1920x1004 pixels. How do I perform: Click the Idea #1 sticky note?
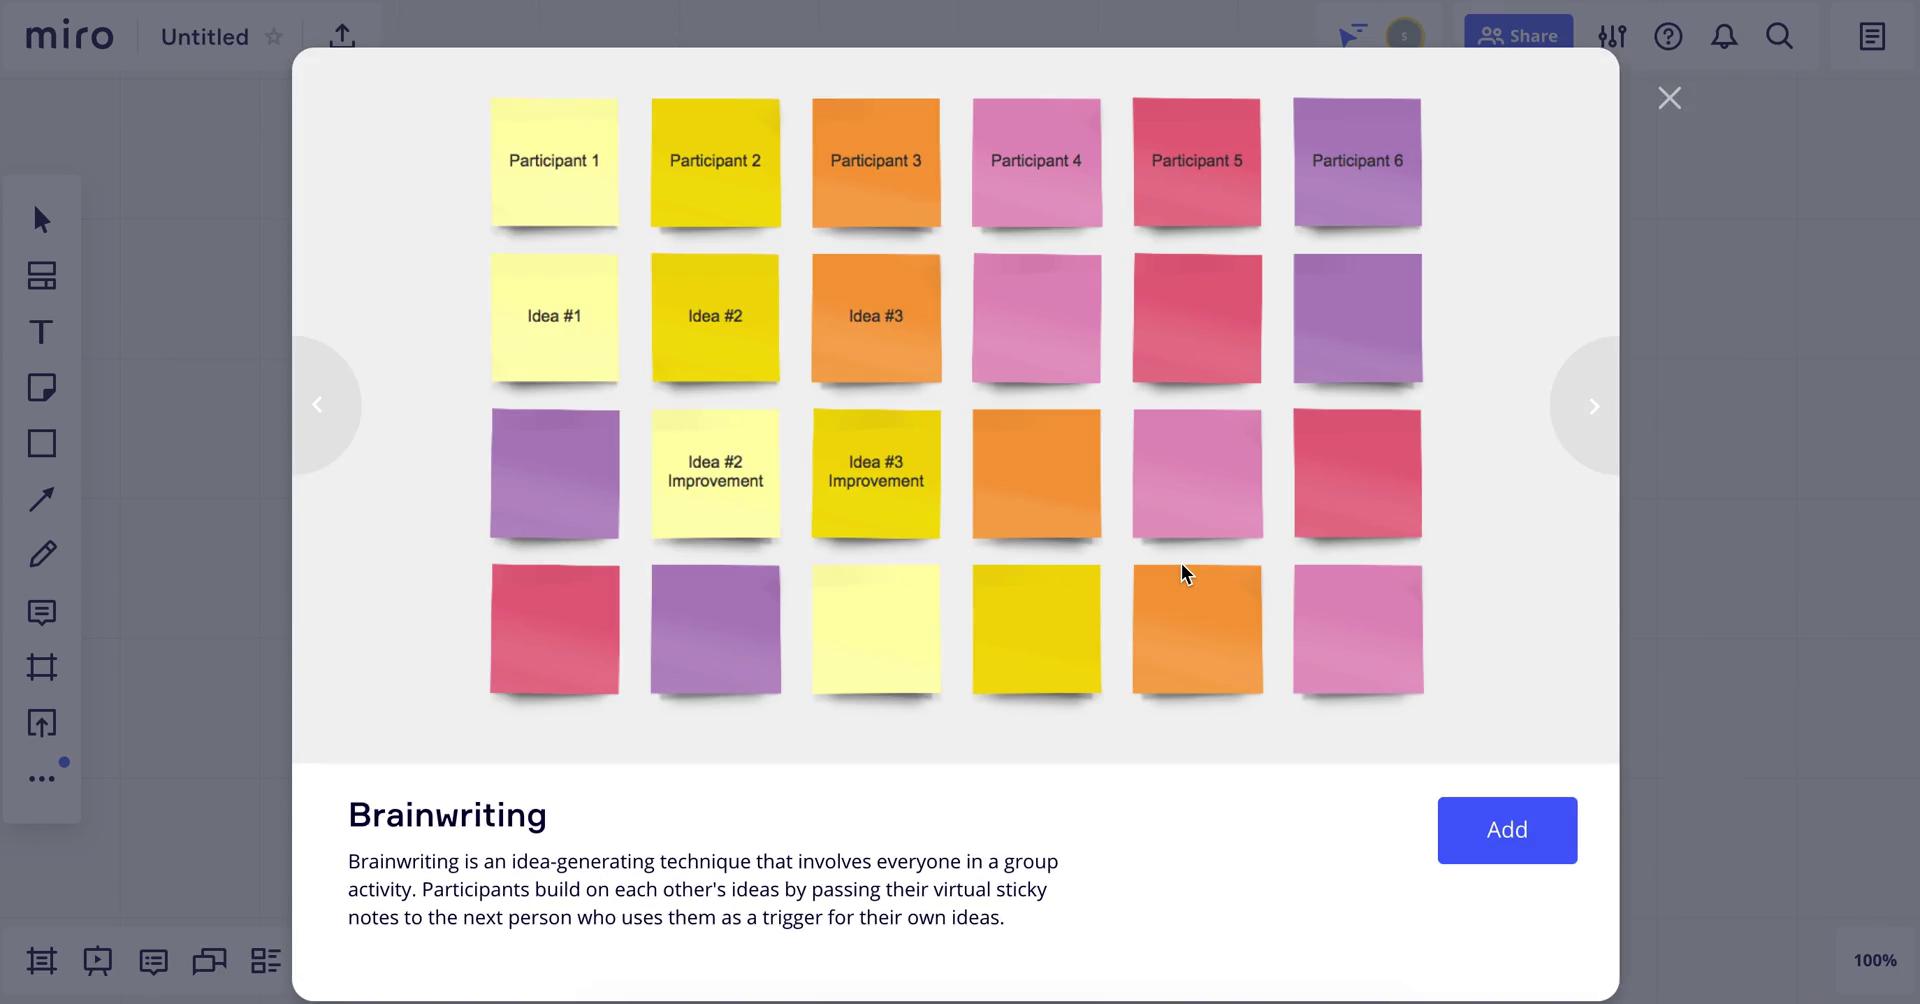(x=554, y=317)
